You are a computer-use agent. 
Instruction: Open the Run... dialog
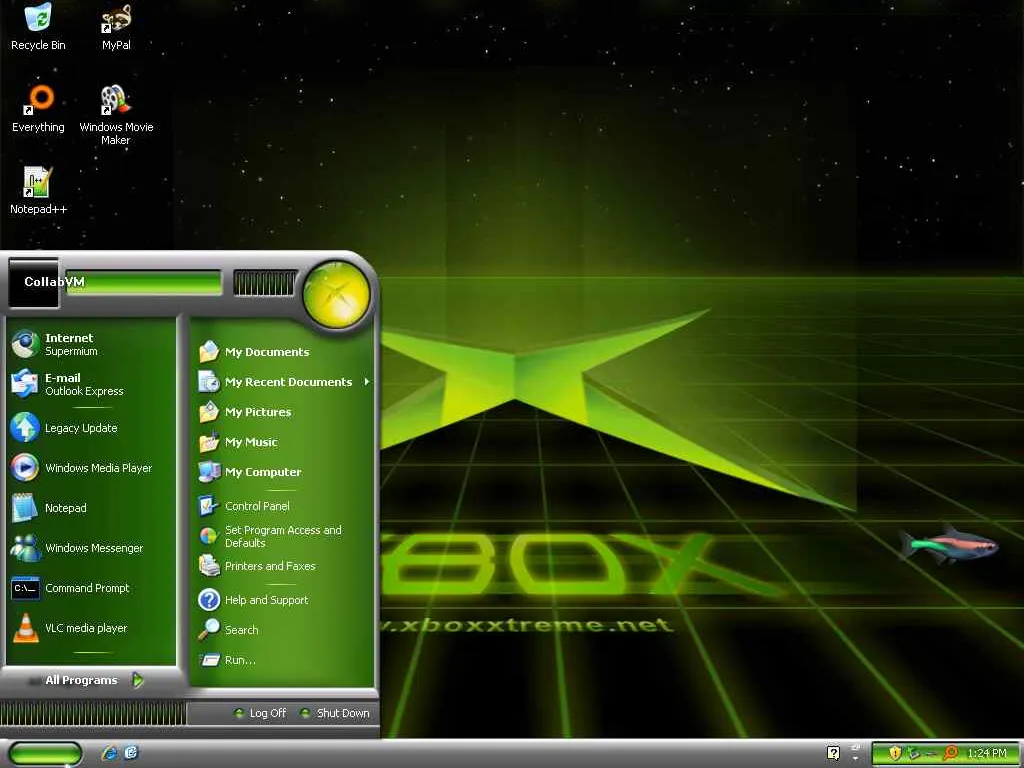tap(283, 660)
